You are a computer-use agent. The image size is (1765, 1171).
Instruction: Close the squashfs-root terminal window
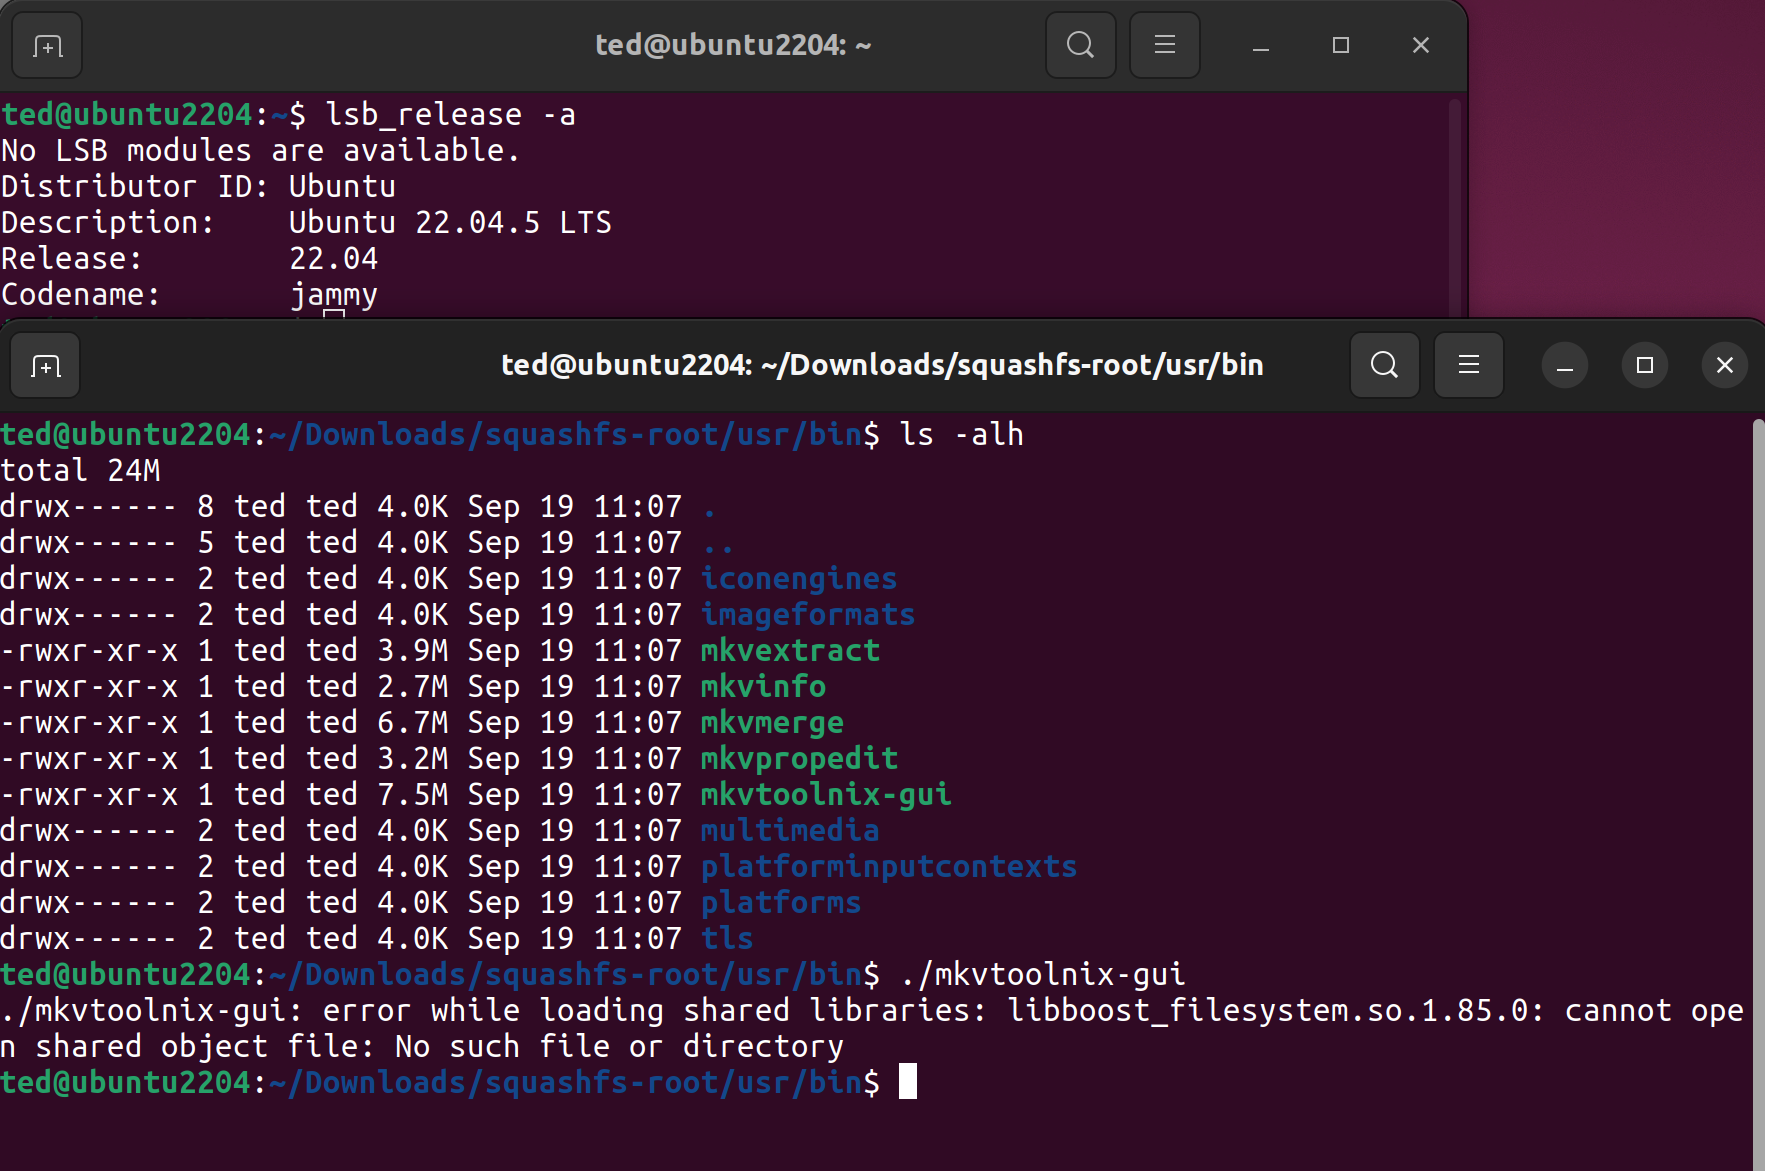1724,366
